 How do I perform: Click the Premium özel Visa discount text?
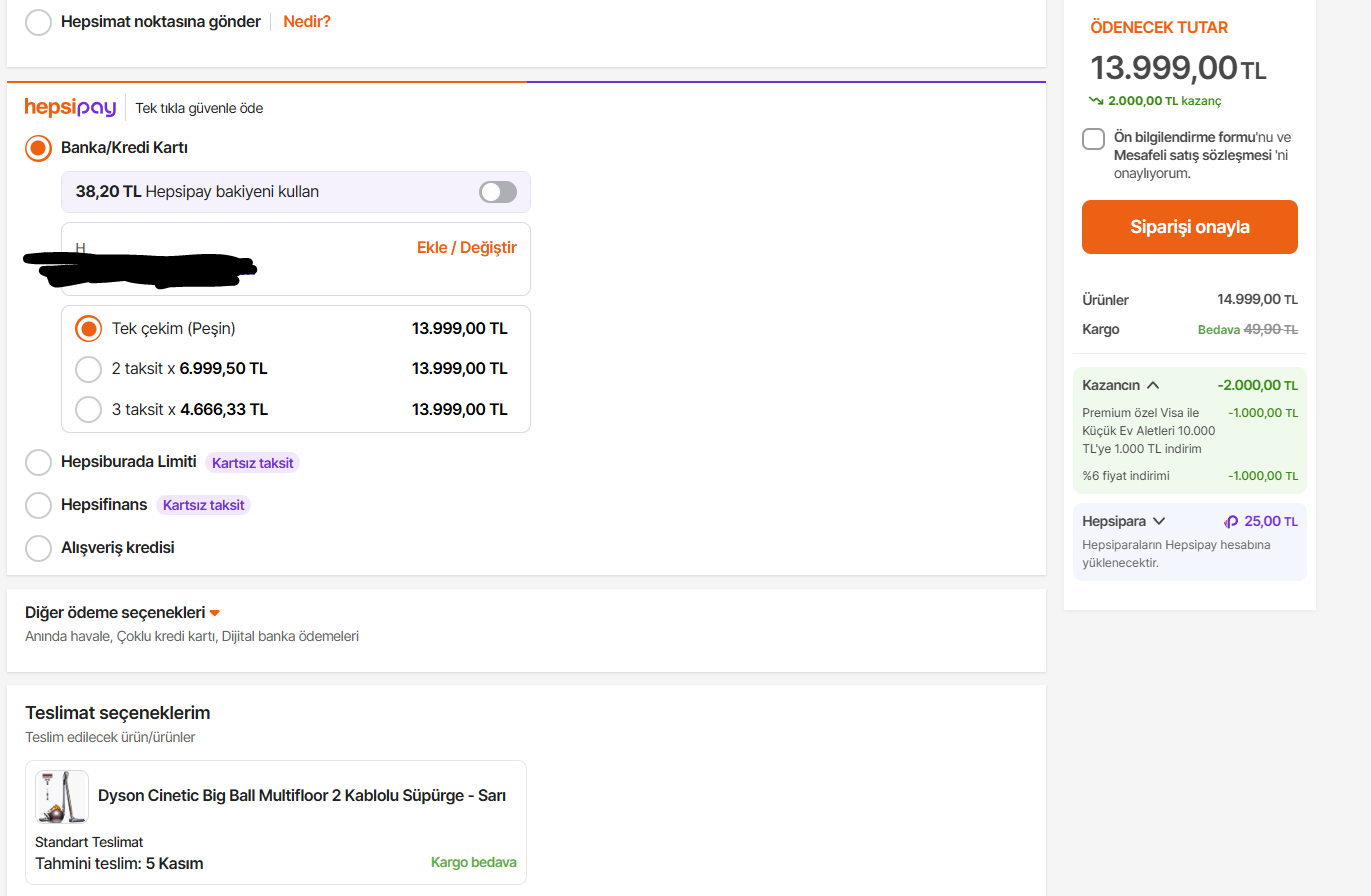(x=1149, y=431)
